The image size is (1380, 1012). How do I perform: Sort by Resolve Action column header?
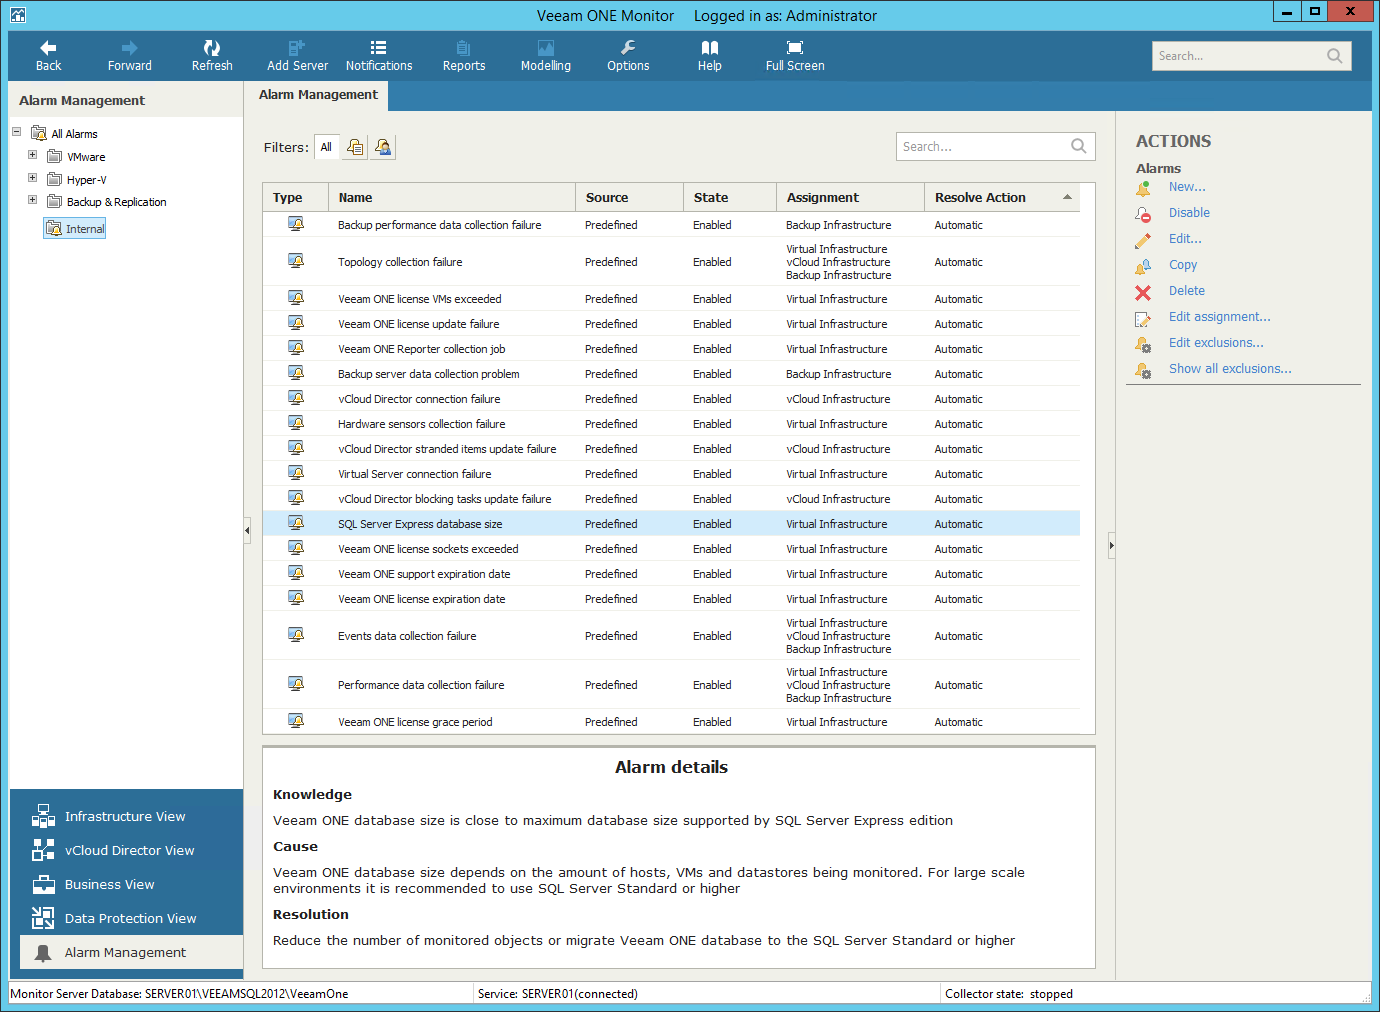(x=1002, y=197)
